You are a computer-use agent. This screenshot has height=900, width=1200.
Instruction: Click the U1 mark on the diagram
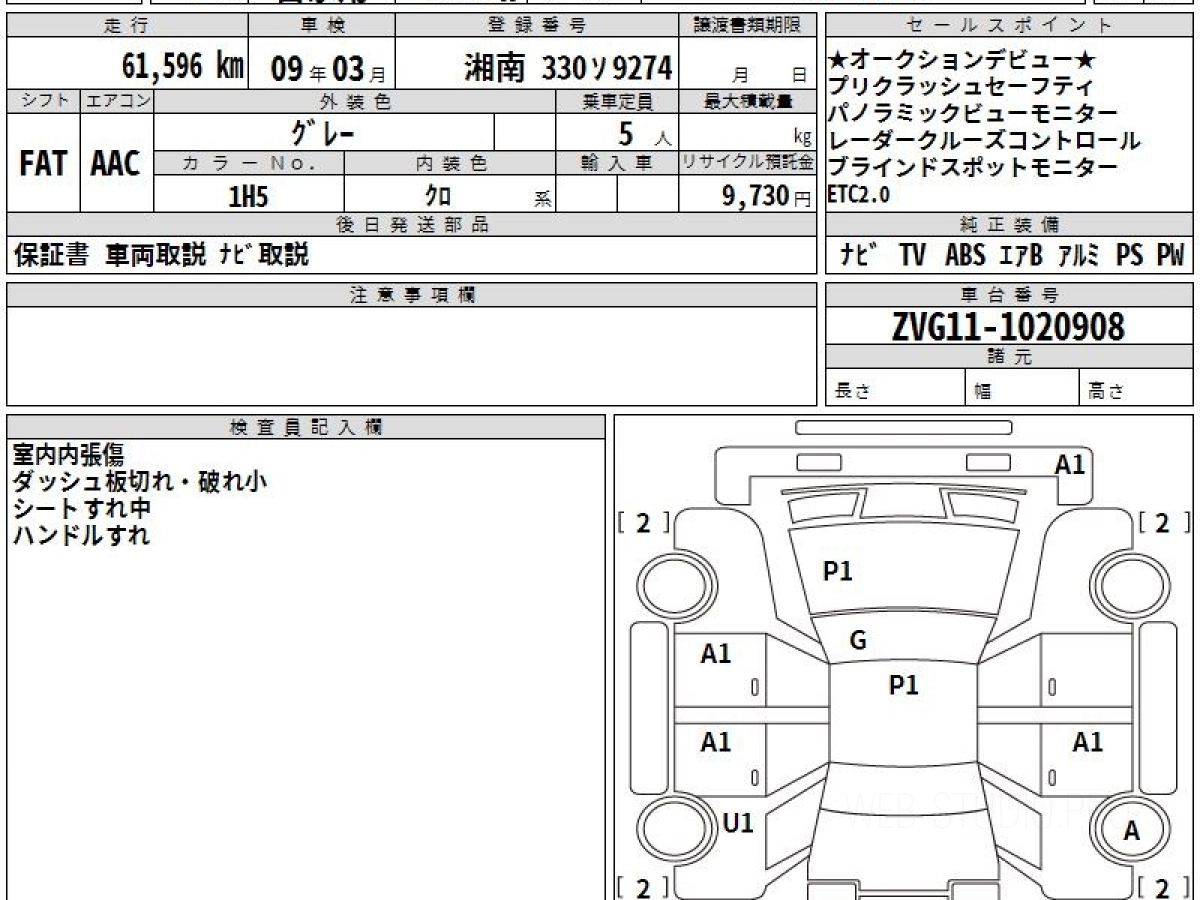tap(738, 823)
